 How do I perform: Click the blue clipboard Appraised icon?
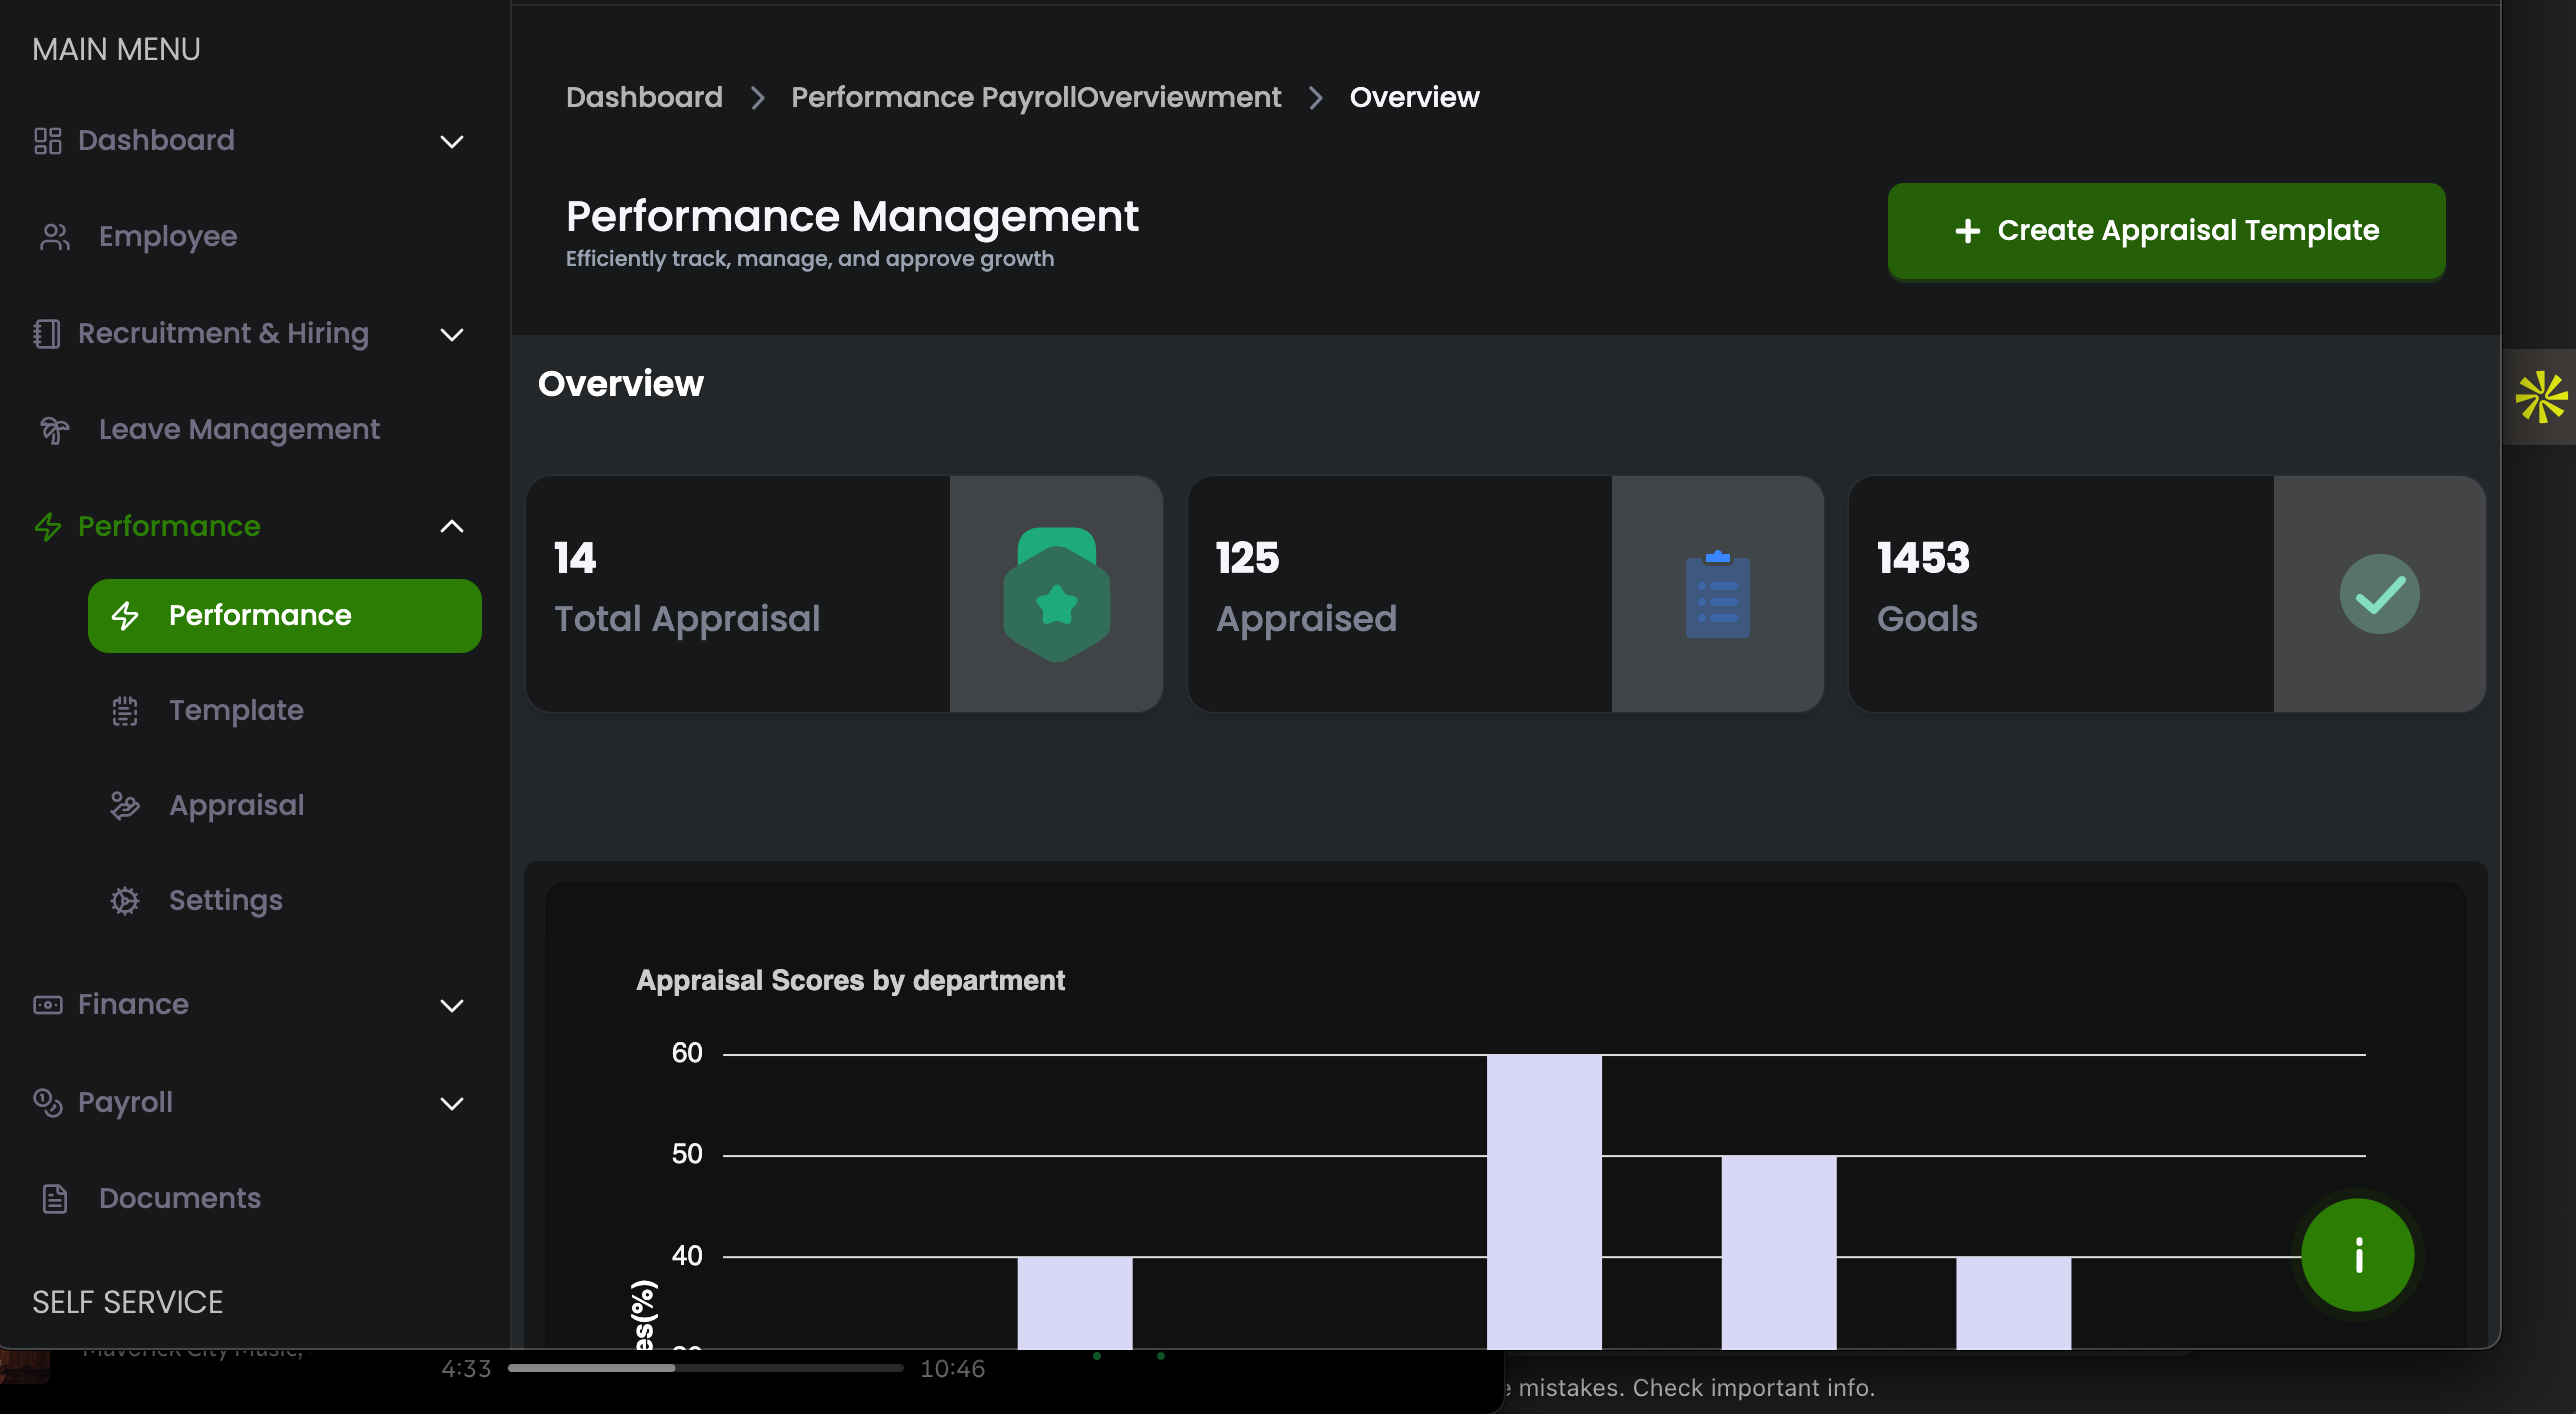[x=1717, y=594]
